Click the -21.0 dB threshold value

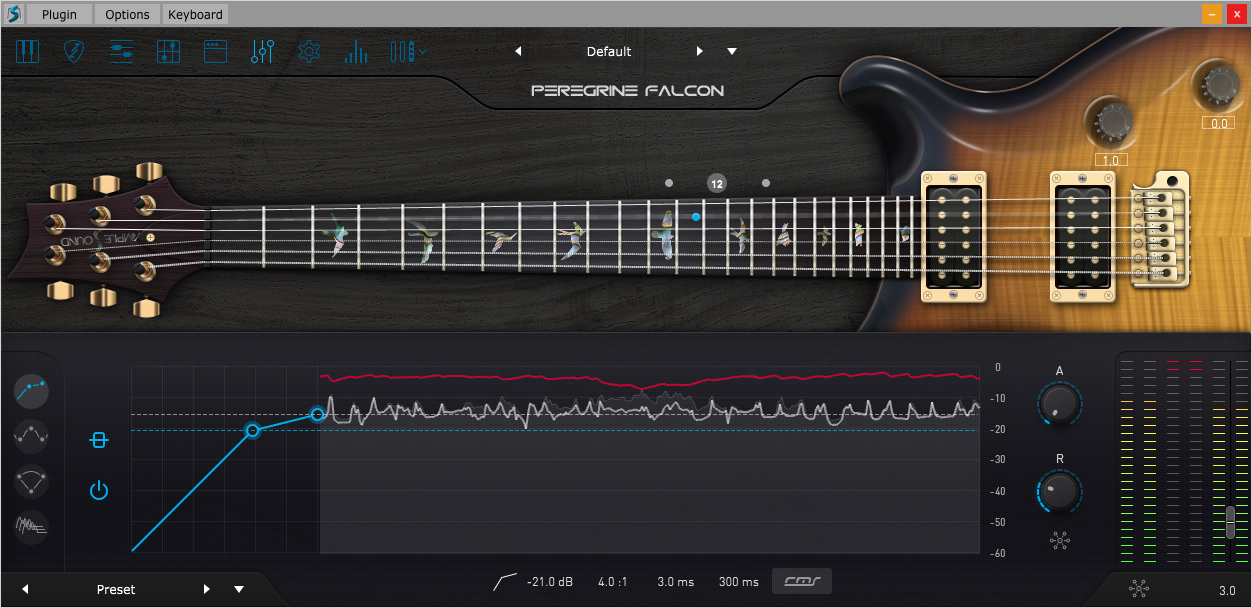click(x=550, y=581)
